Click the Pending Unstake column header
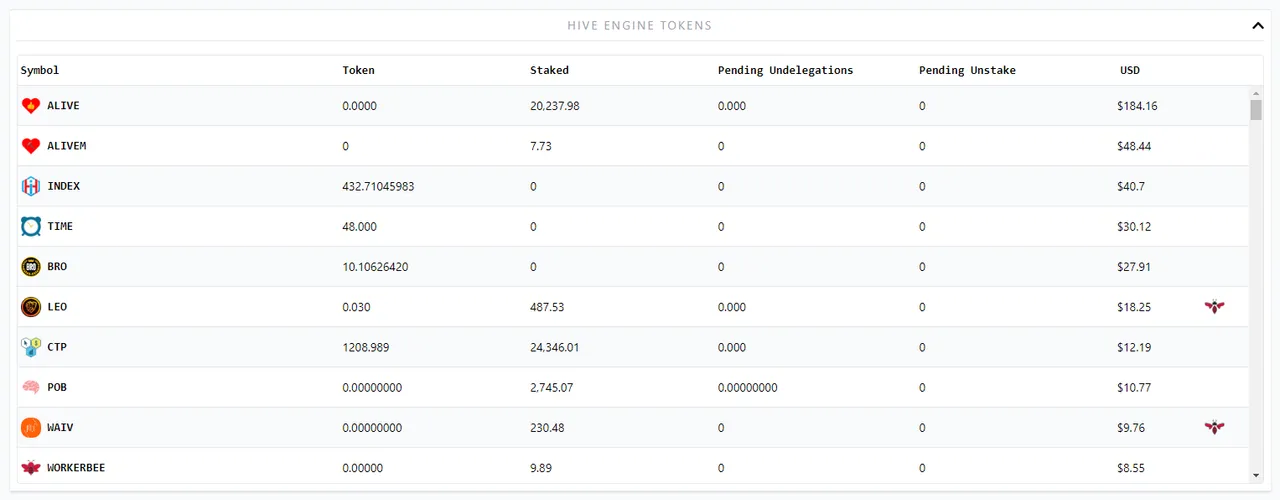 967,70
